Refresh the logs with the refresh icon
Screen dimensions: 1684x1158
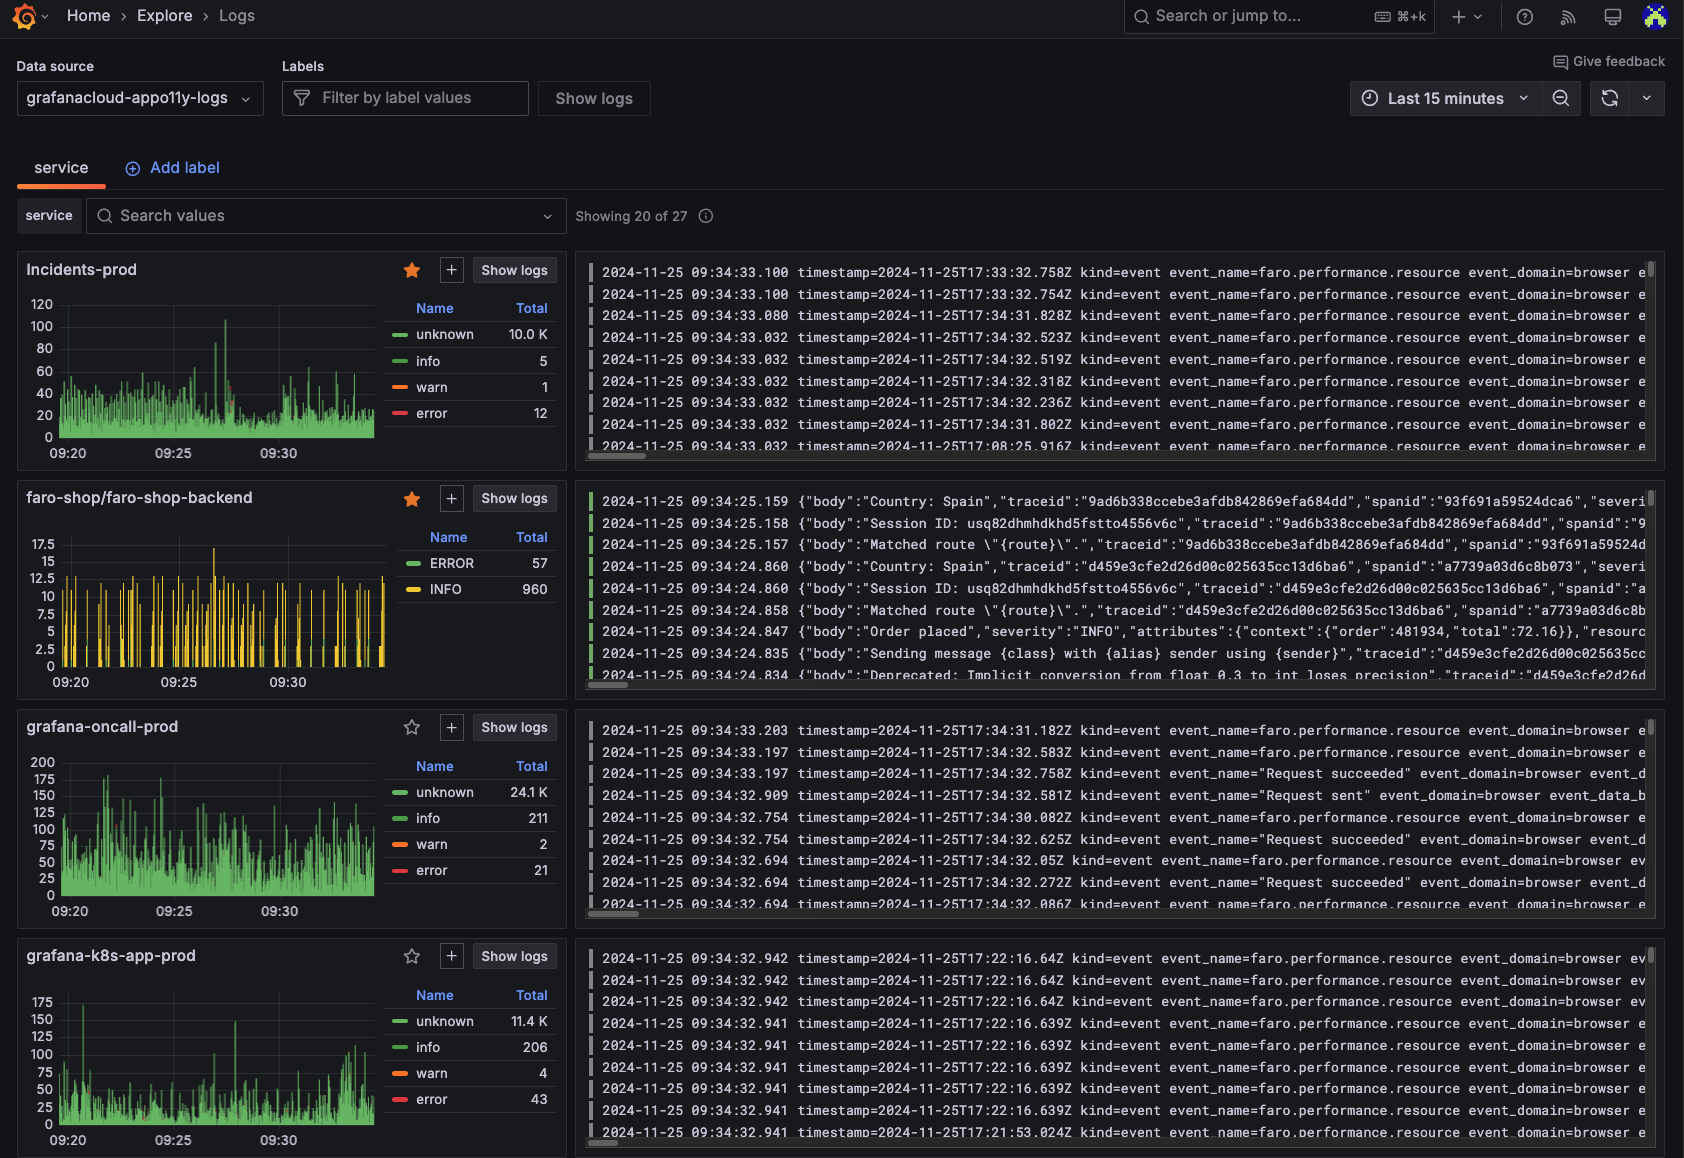[1609, 98]
